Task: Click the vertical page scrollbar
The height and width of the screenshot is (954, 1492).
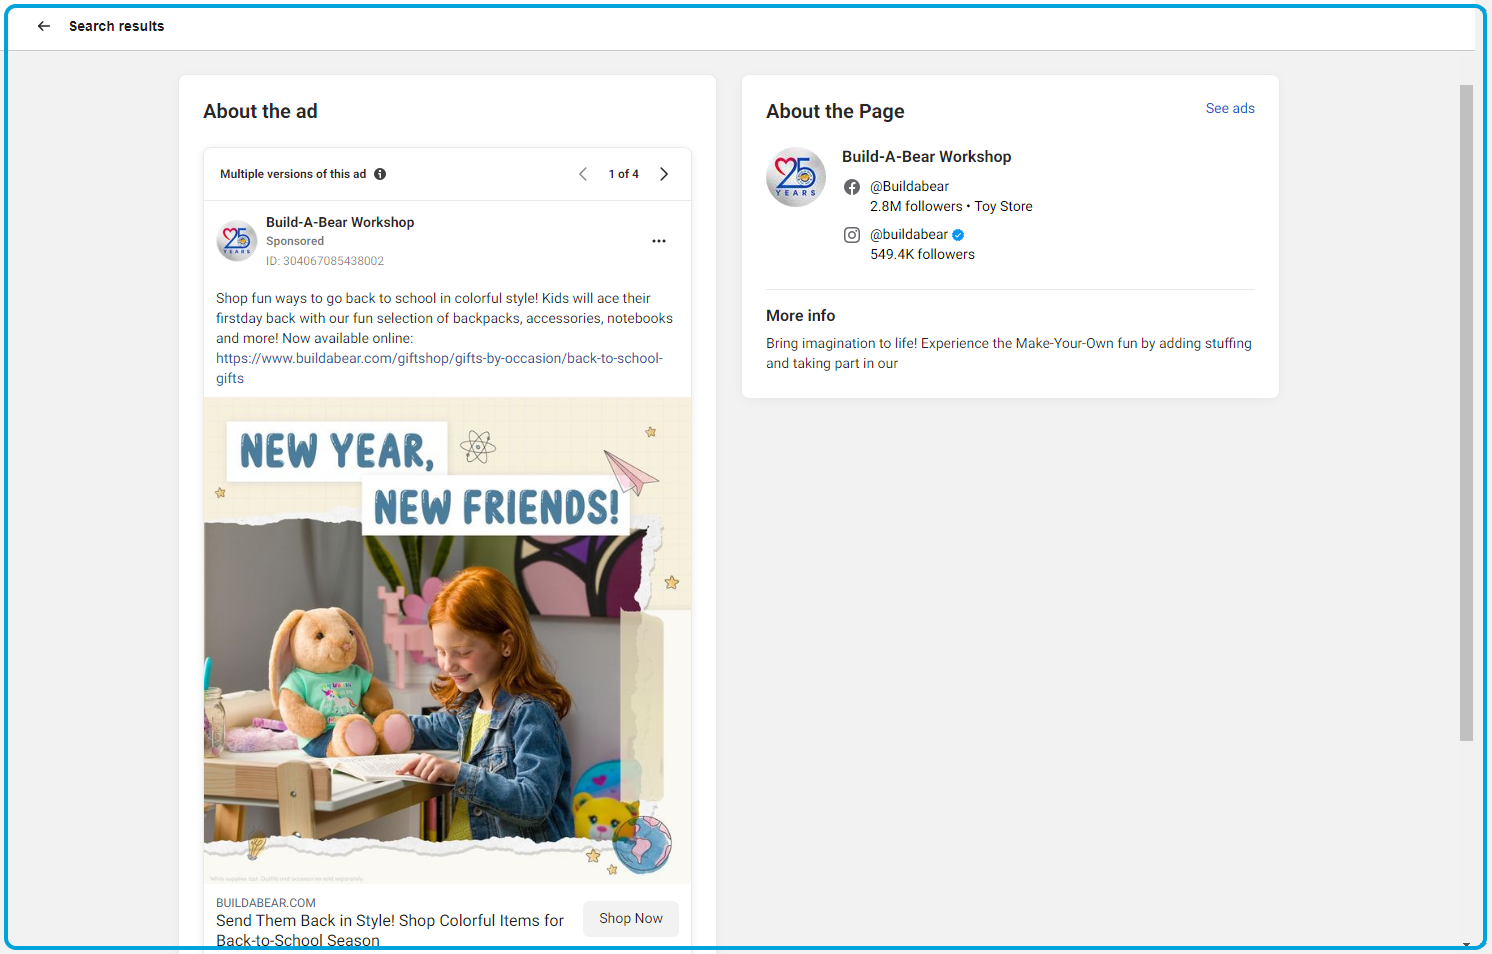Action: coord(1466,412)
